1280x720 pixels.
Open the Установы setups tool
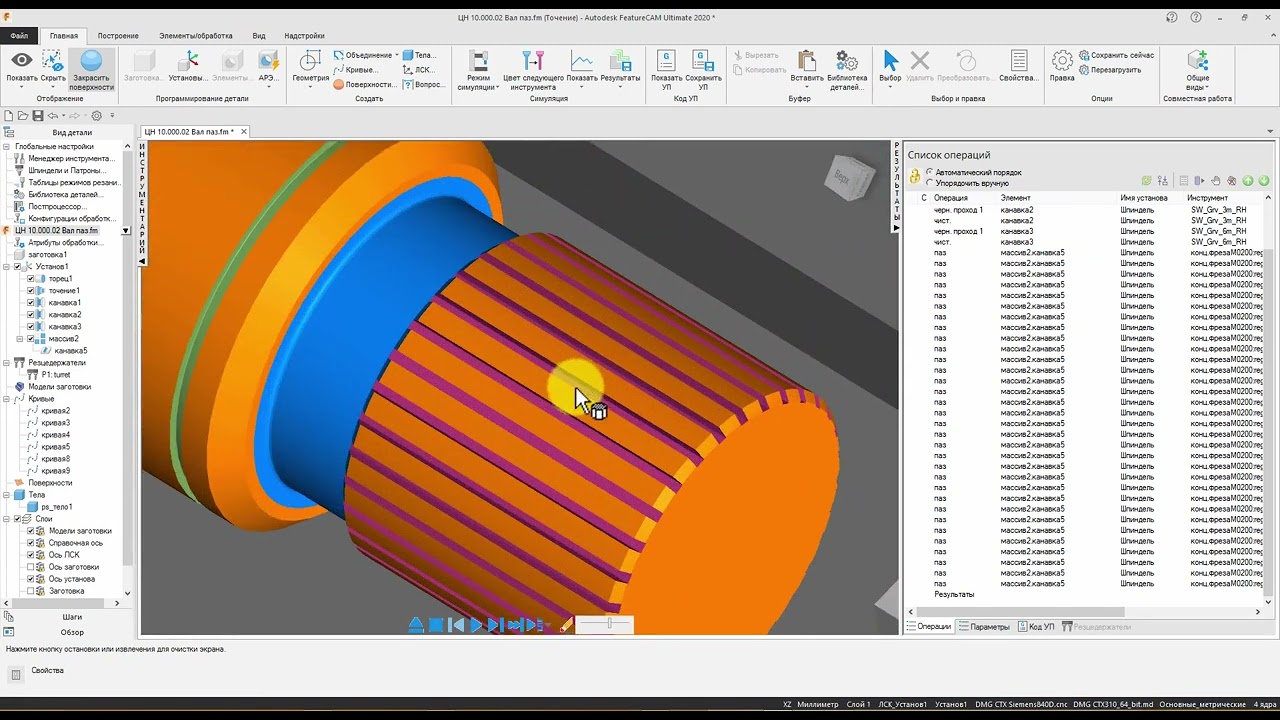coord(187,66)
